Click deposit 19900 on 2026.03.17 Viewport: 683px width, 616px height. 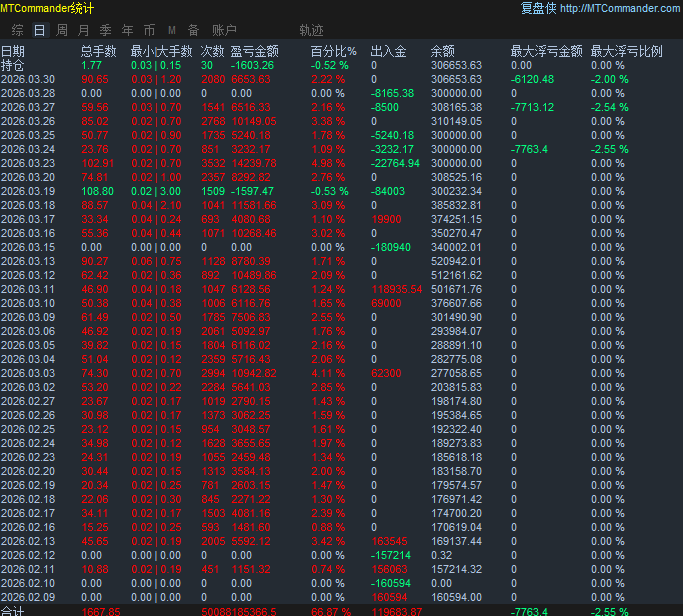[x=386, y=219]
